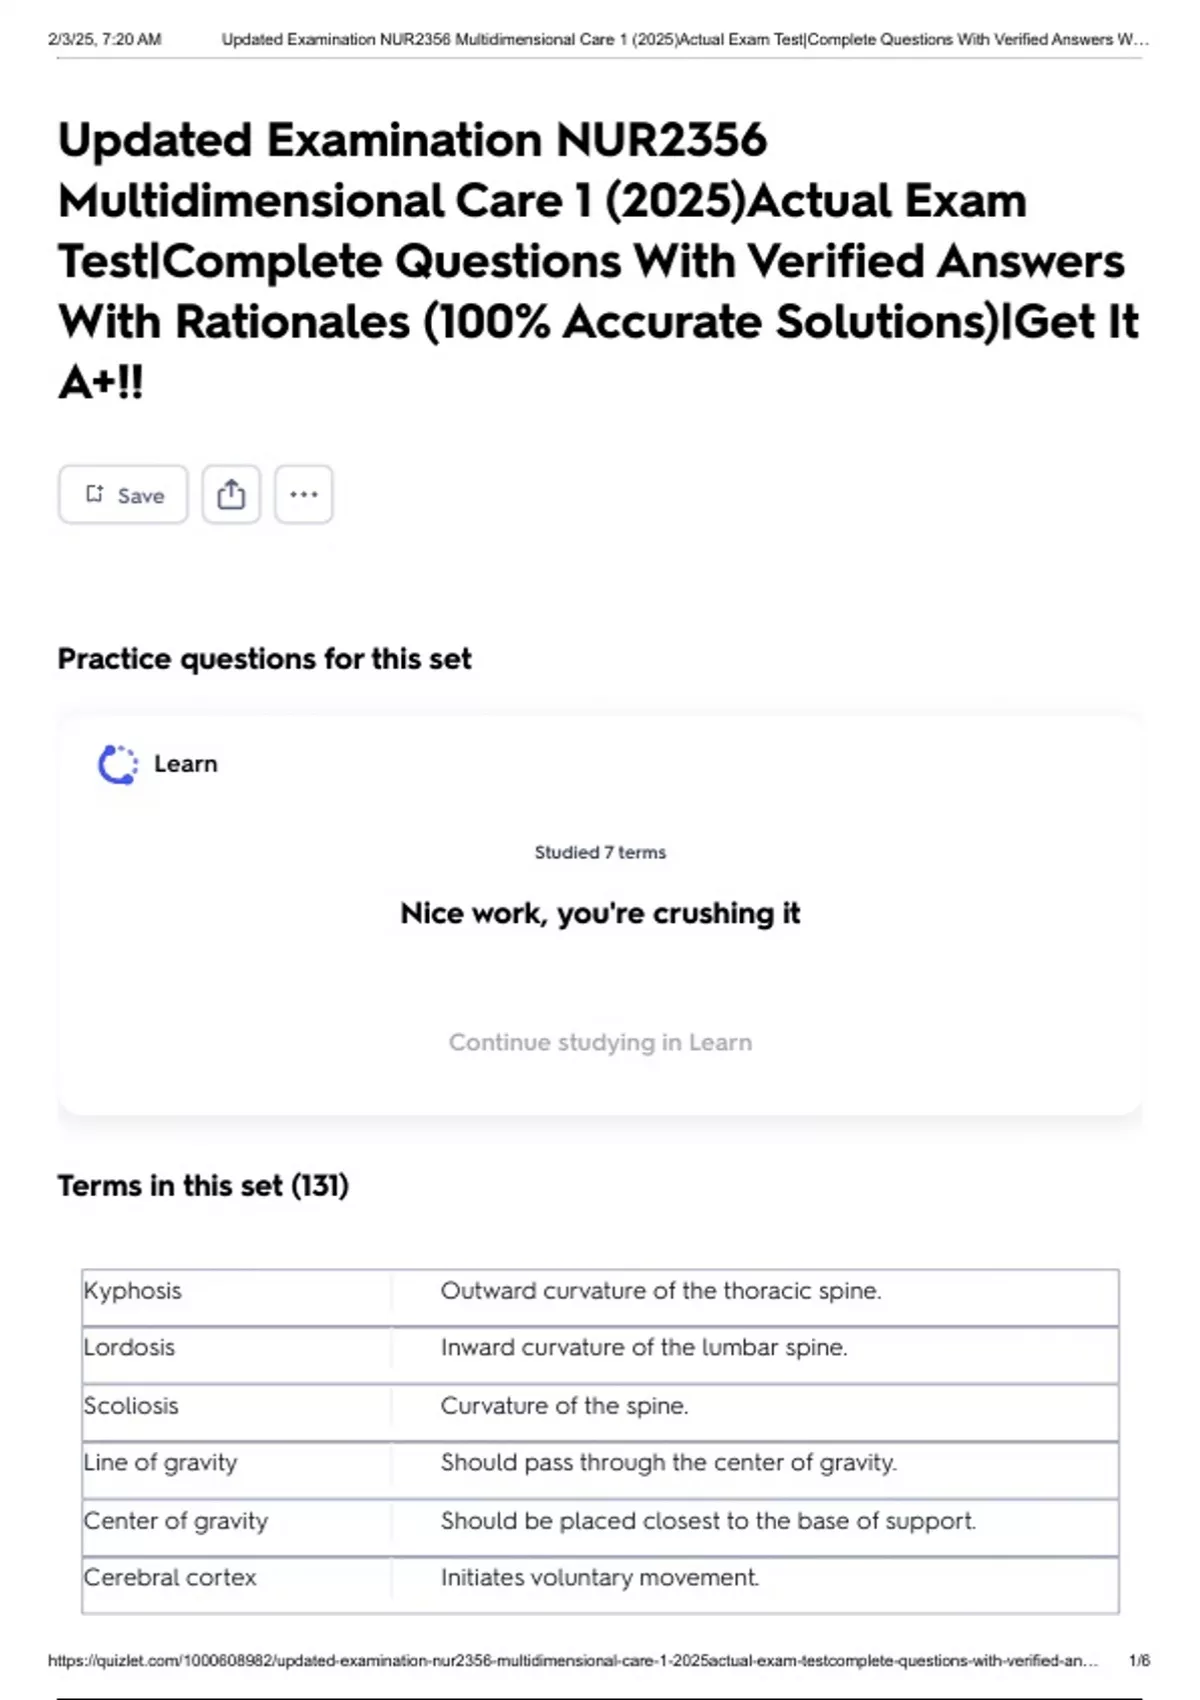Viewport: 1200px width, 1700px height.
Task: Click definition 'Outward curvature of the thoracic spine'
Action: 661,1291
